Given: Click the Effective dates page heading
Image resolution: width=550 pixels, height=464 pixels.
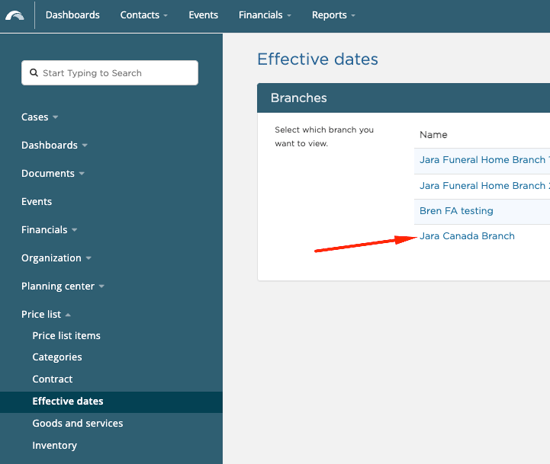Looking at the screenshot, I should pos(317,59).
